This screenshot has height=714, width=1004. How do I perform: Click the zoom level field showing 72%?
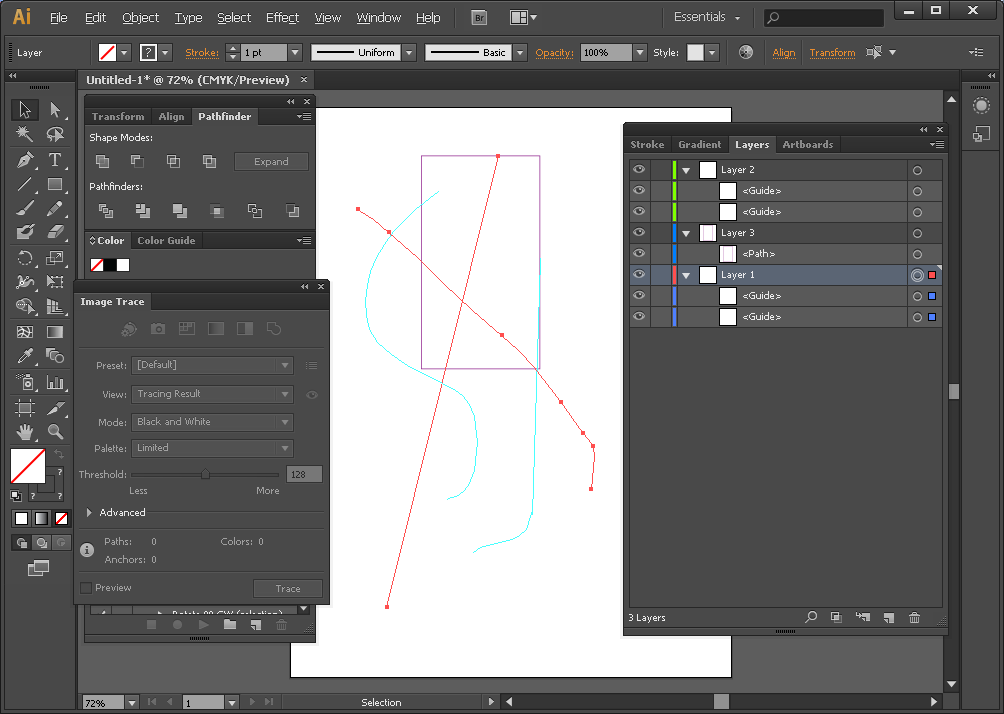click(x=103, y=702)
